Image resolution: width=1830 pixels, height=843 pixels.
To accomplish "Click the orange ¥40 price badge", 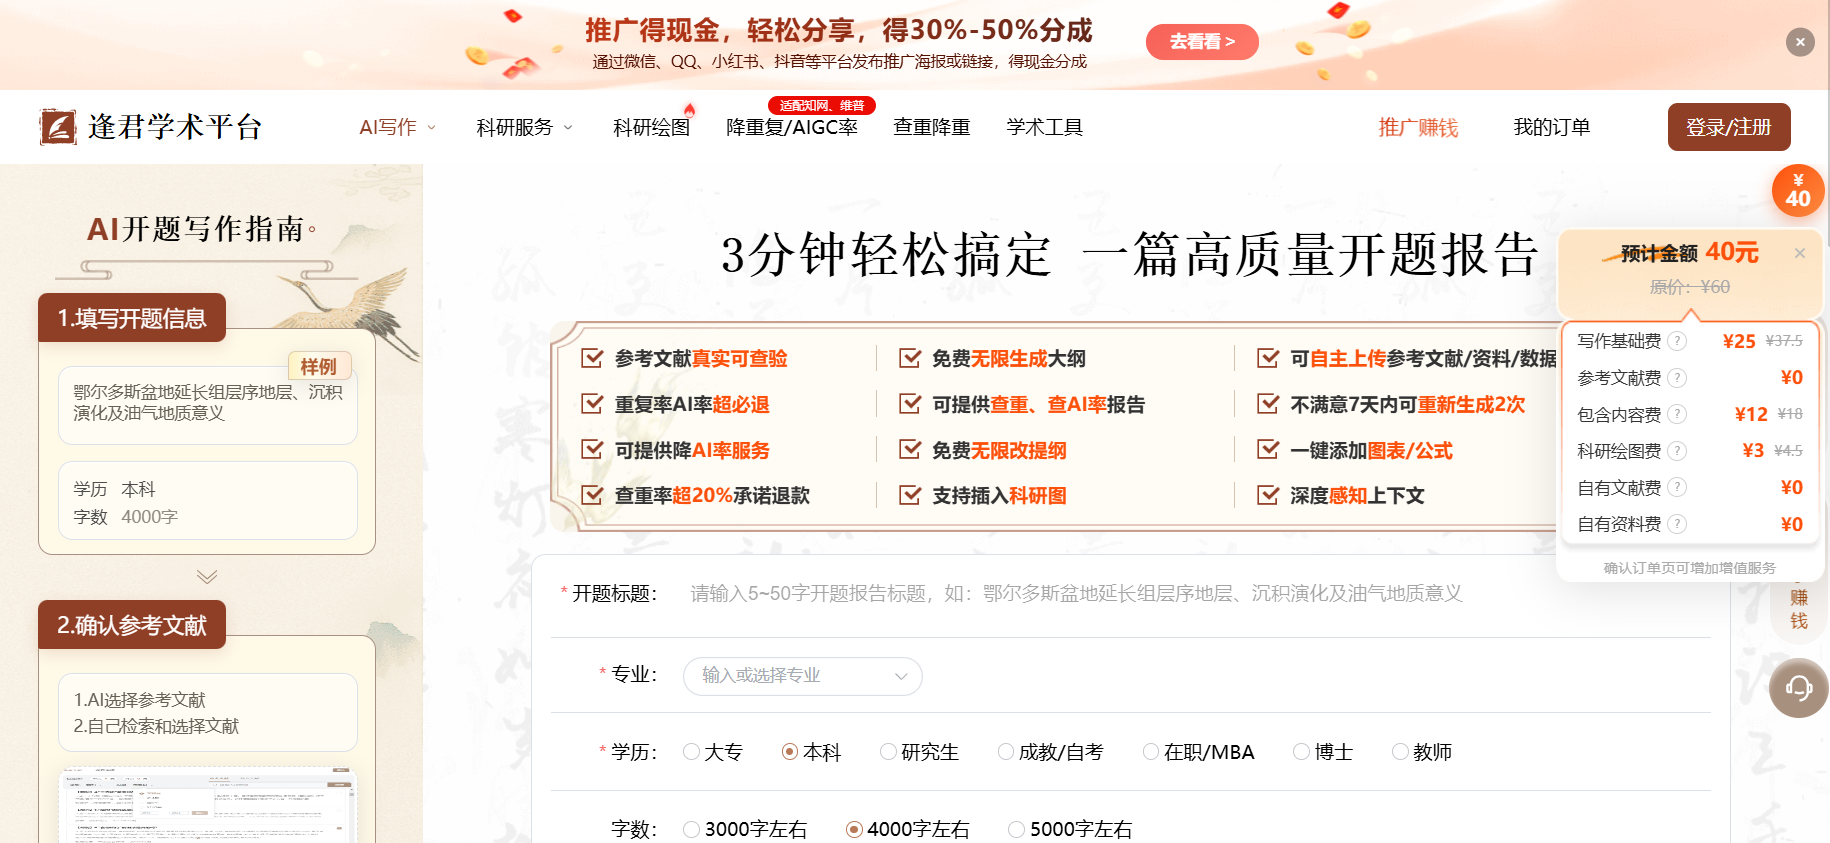I will [1798, 190].
